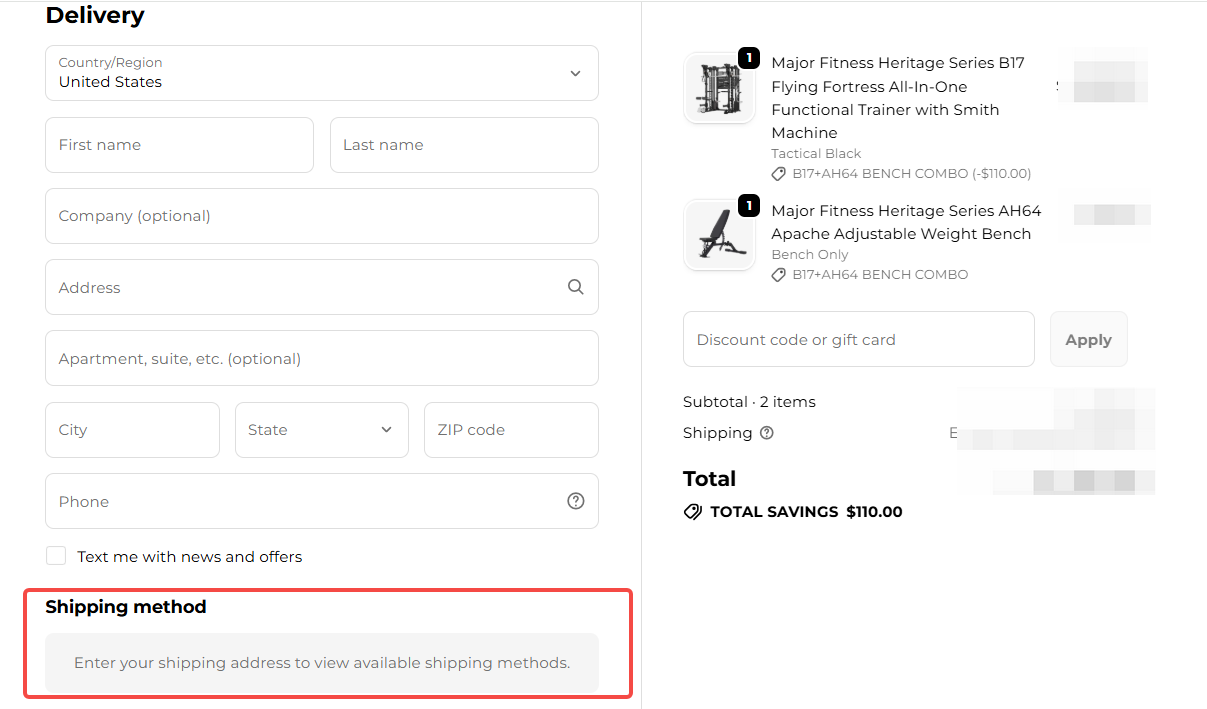This screenshot has height=709, width=1207.
Task: Open the AH64 Weight Bench product thumbnail
Action: click(x=719, y=235)
